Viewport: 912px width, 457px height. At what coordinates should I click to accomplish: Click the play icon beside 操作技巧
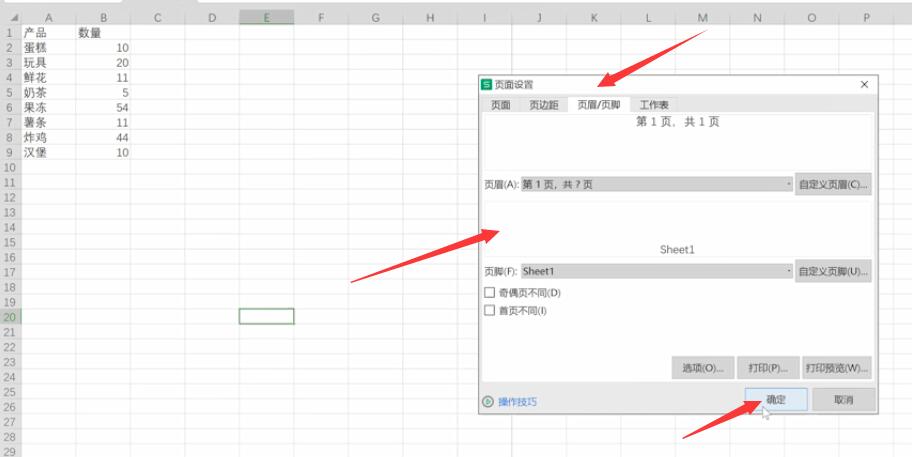tap(488, 402)
